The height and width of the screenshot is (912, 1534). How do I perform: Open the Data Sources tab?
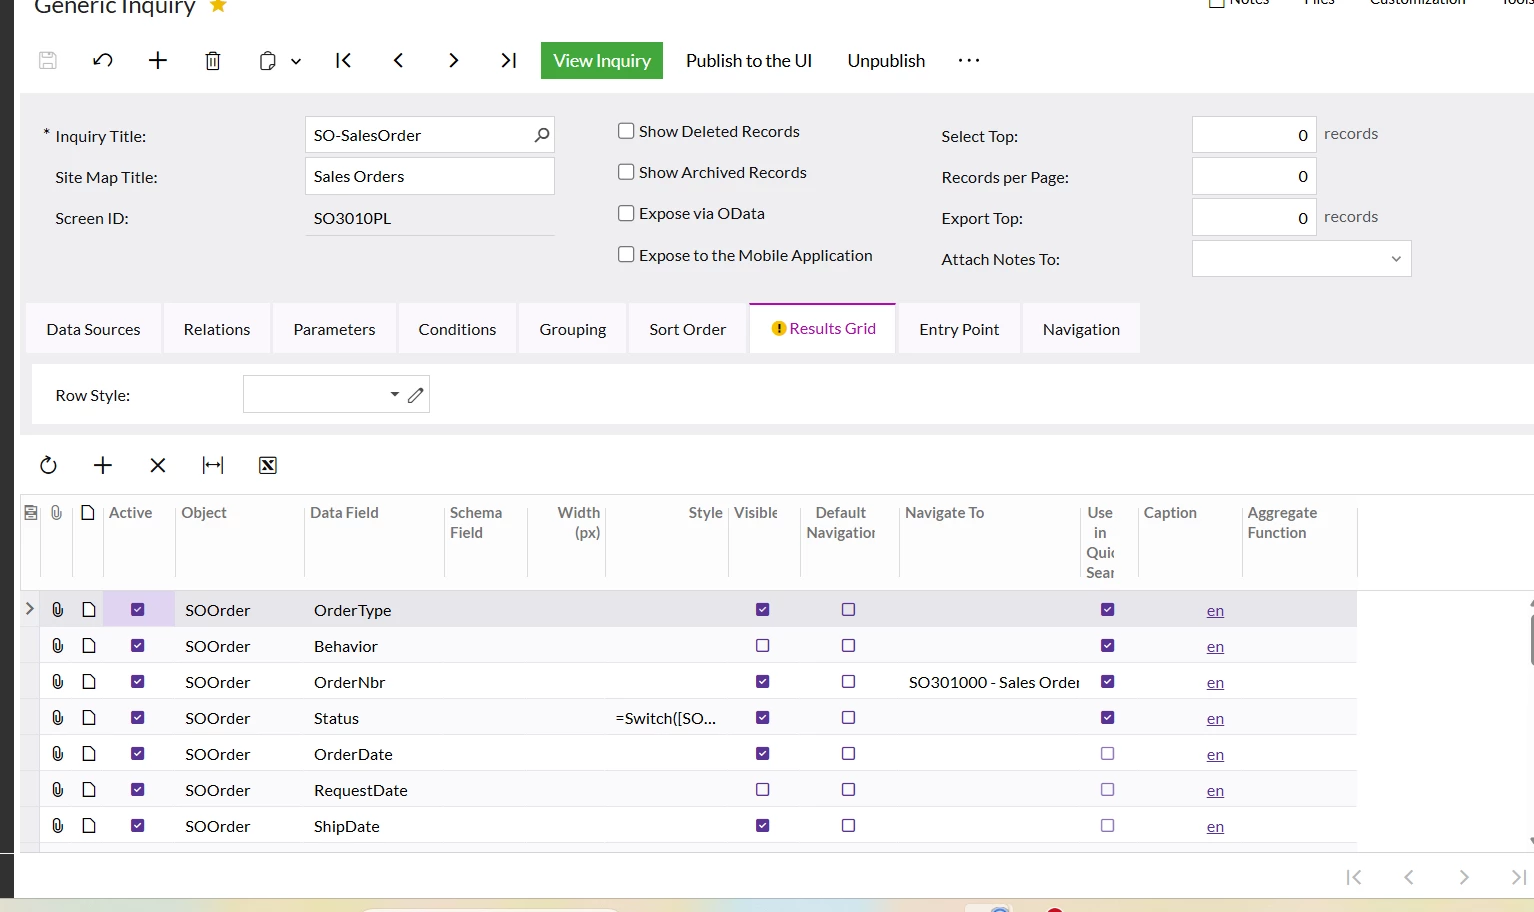click(93, 329)
